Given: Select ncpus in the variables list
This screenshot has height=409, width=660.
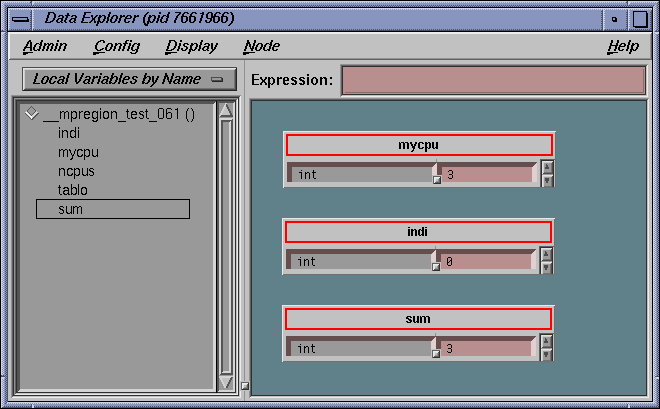Looking at the screenshot, I should coord(76,171).
